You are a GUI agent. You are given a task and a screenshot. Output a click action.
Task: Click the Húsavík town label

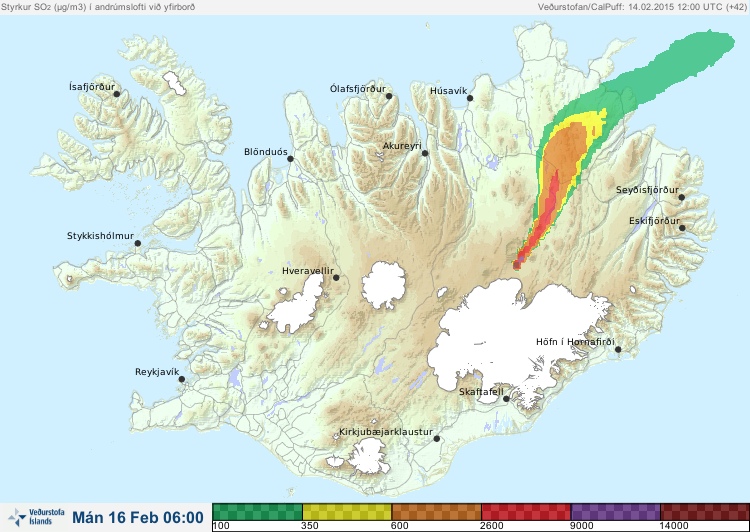click(448, 90)
